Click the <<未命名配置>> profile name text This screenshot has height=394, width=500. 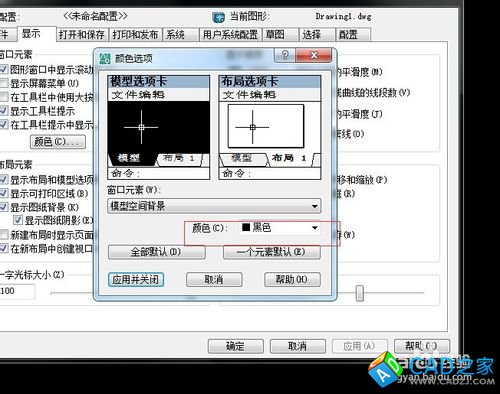tap(95, 16)
